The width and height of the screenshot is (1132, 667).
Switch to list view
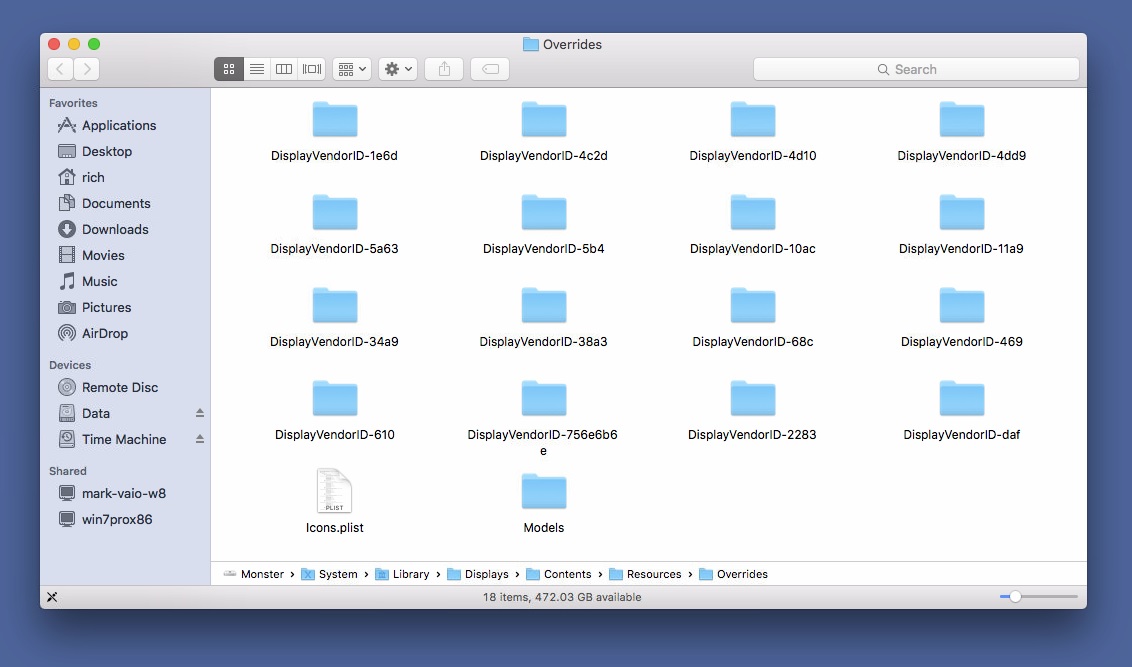(256, 69)
